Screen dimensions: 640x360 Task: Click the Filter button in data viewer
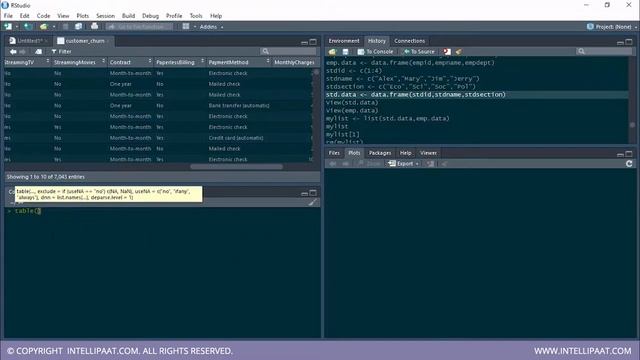point(61,51)
